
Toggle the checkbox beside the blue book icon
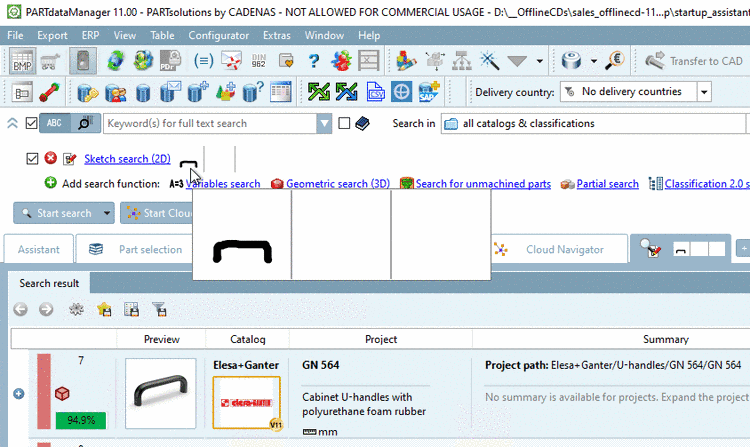344,123
